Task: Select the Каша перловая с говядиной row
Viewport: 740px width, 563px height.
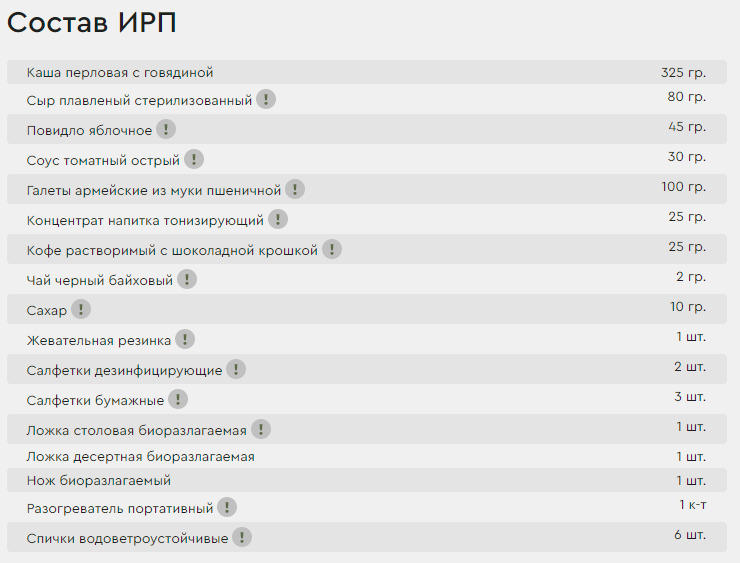Action: point(367,72)
